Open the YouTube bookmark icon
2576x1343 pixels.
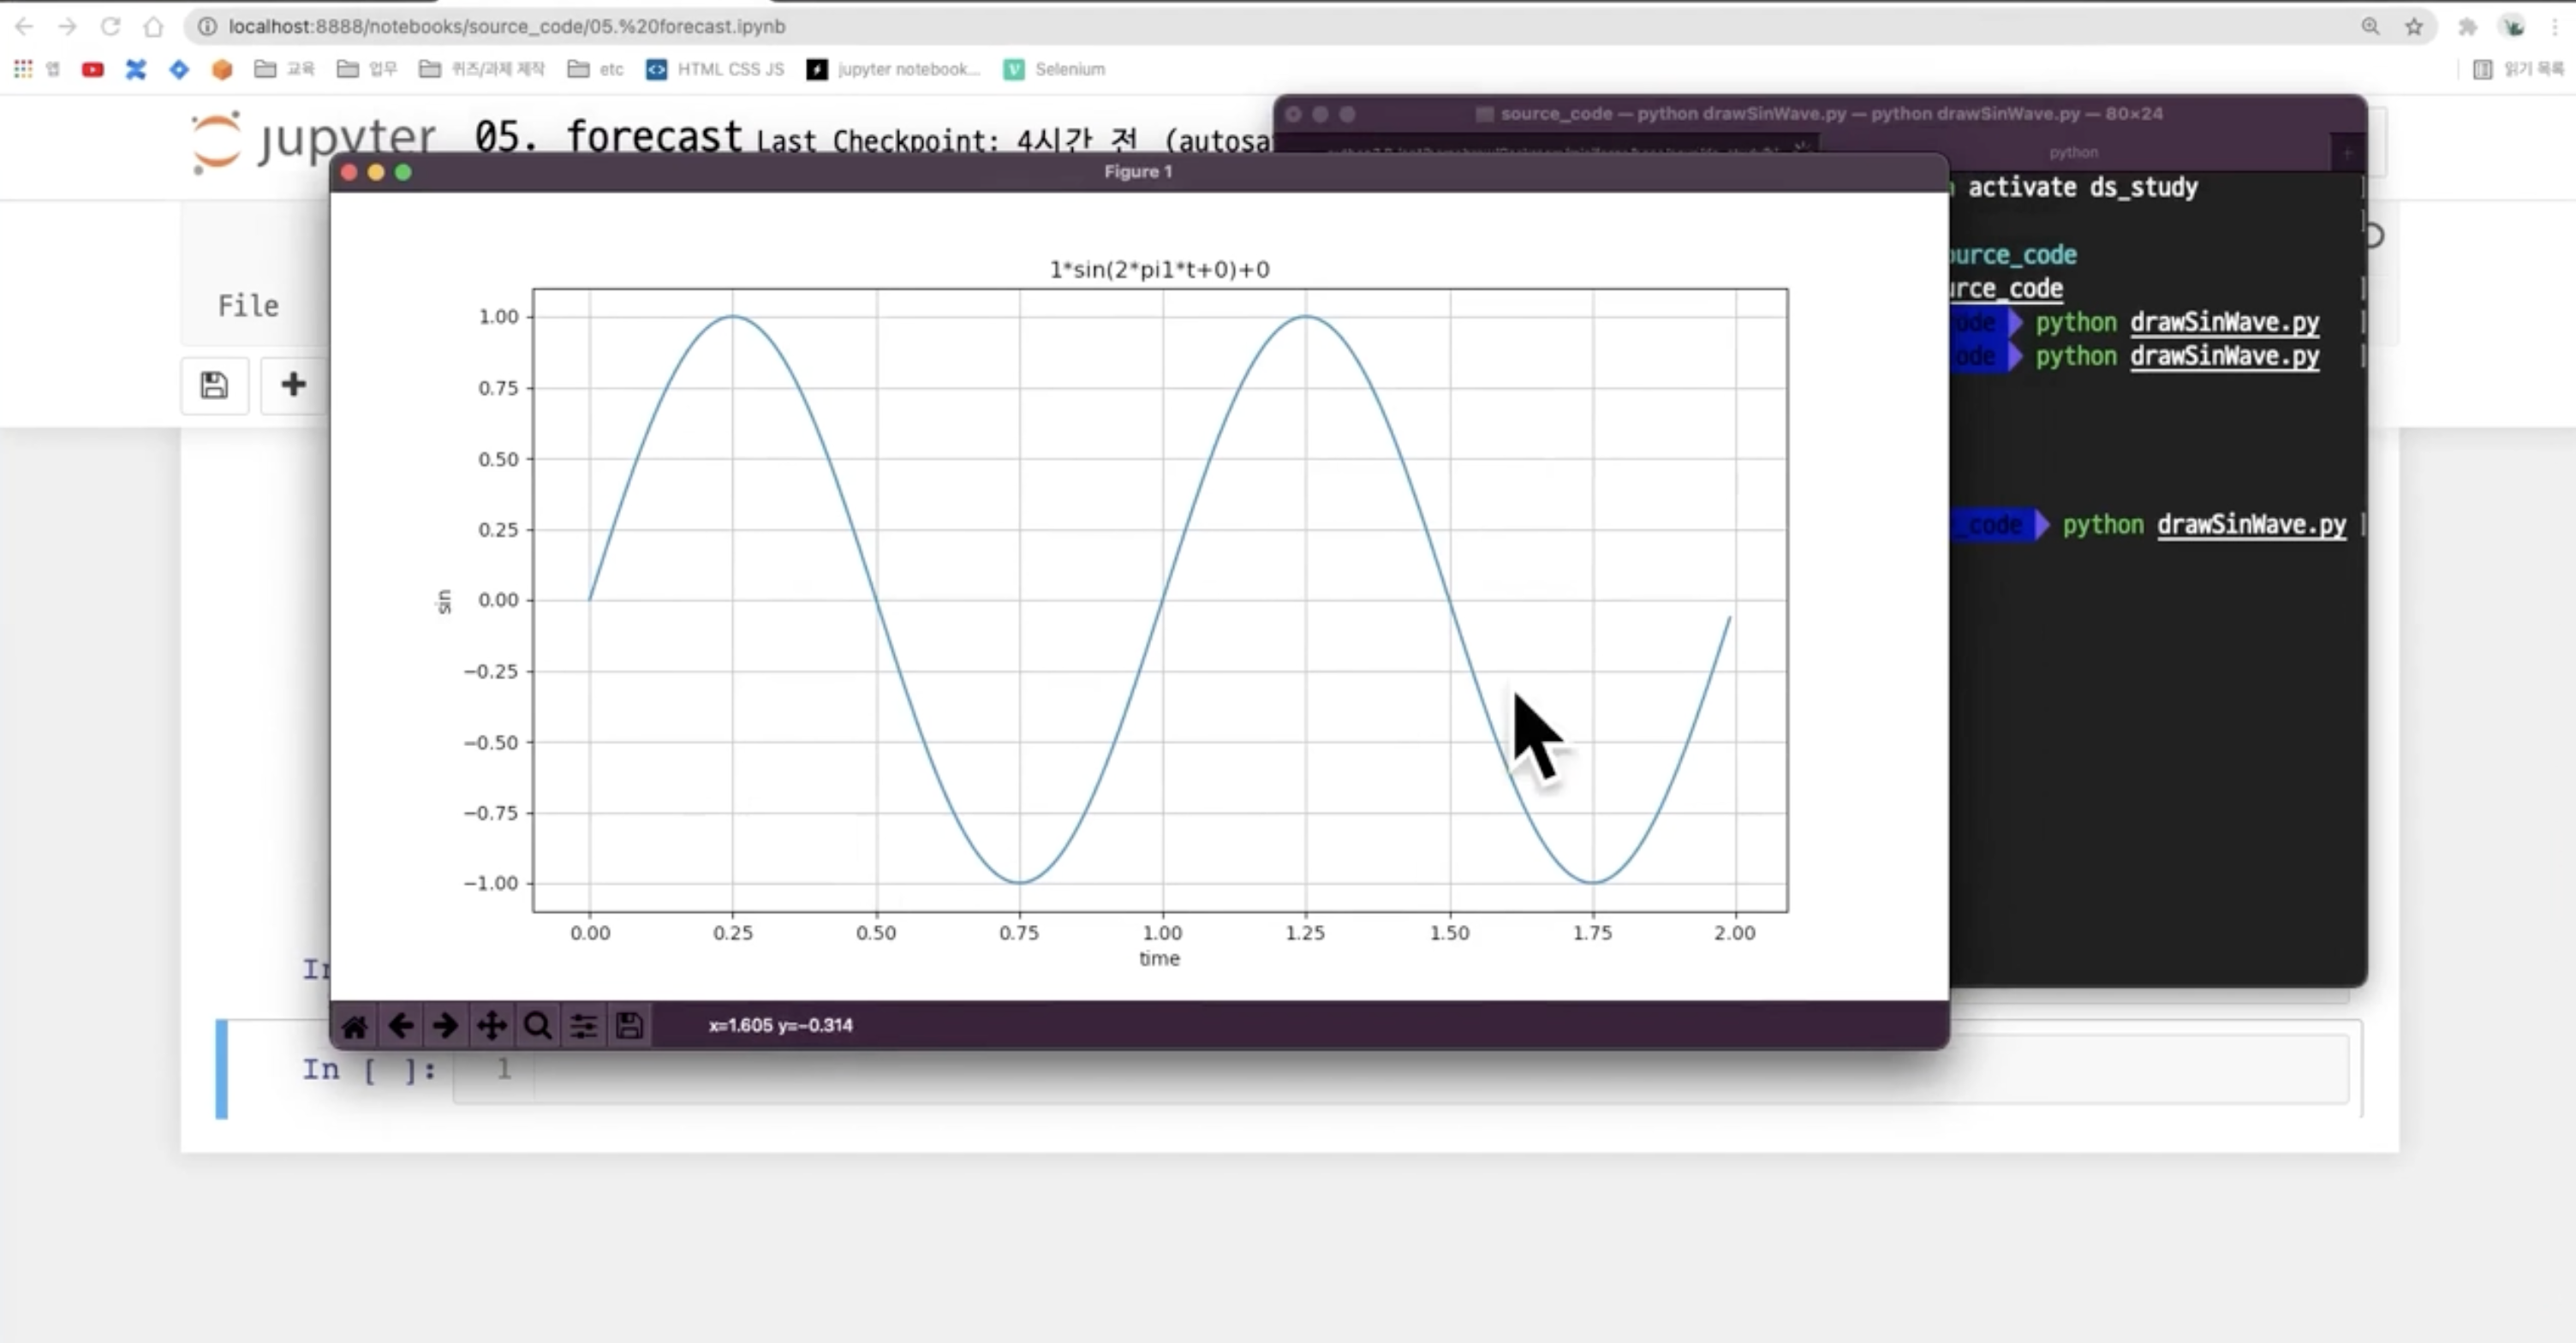pyautogui.click(x=93, y=69)
